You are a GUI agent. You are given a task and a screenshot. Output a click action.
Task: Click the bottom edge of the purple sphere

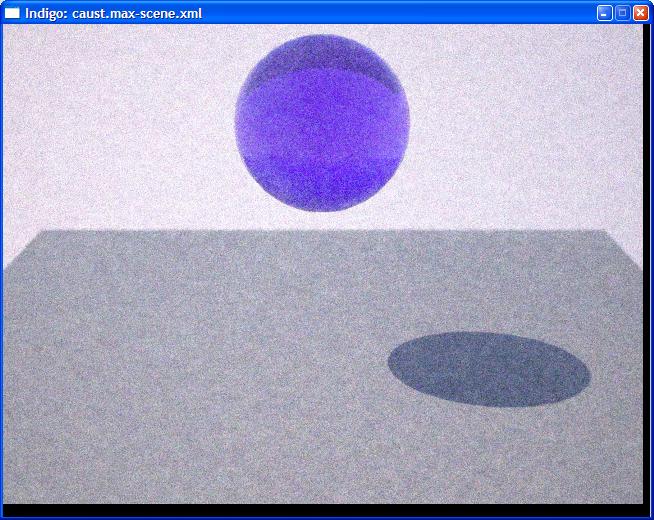(322, 208)
